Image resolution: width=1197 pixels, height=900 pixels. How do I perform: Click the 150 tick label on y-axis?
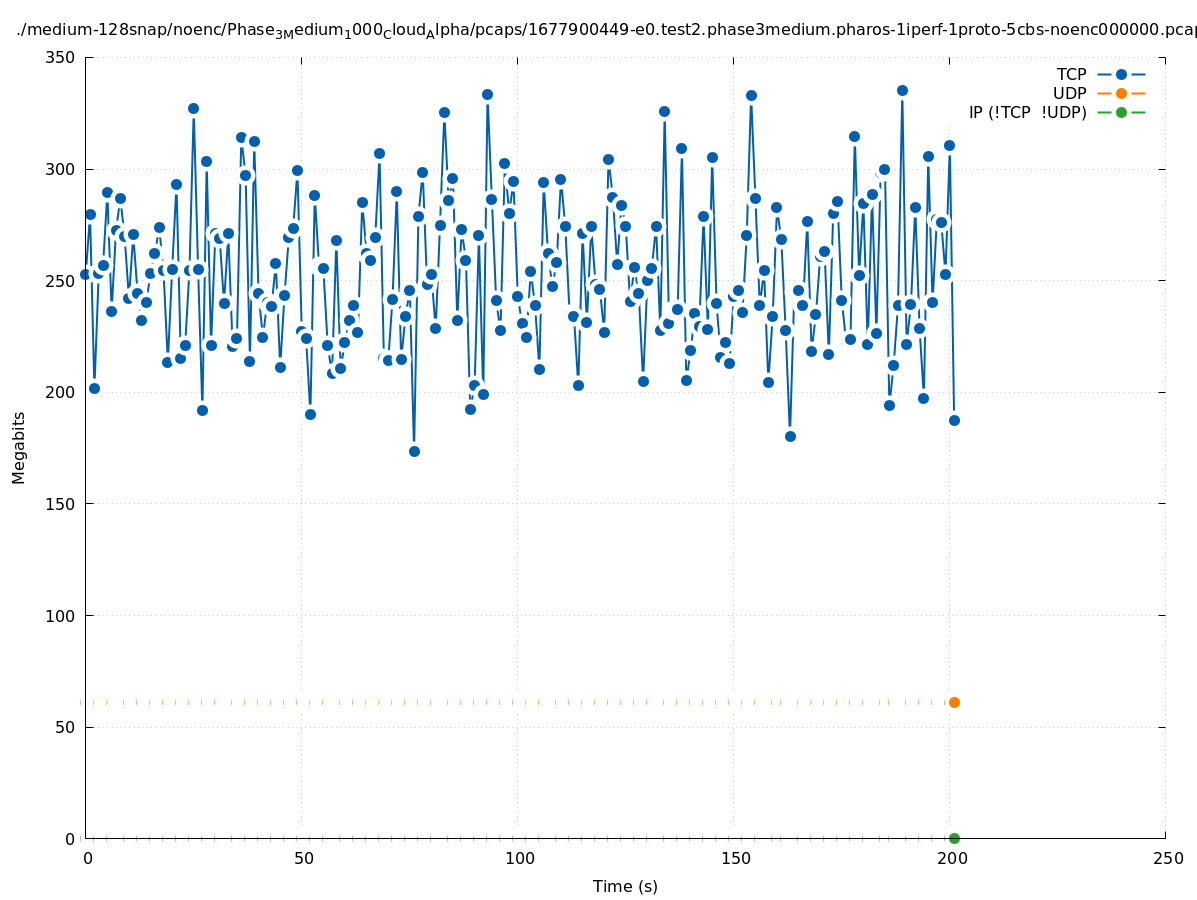click(62, 504)
